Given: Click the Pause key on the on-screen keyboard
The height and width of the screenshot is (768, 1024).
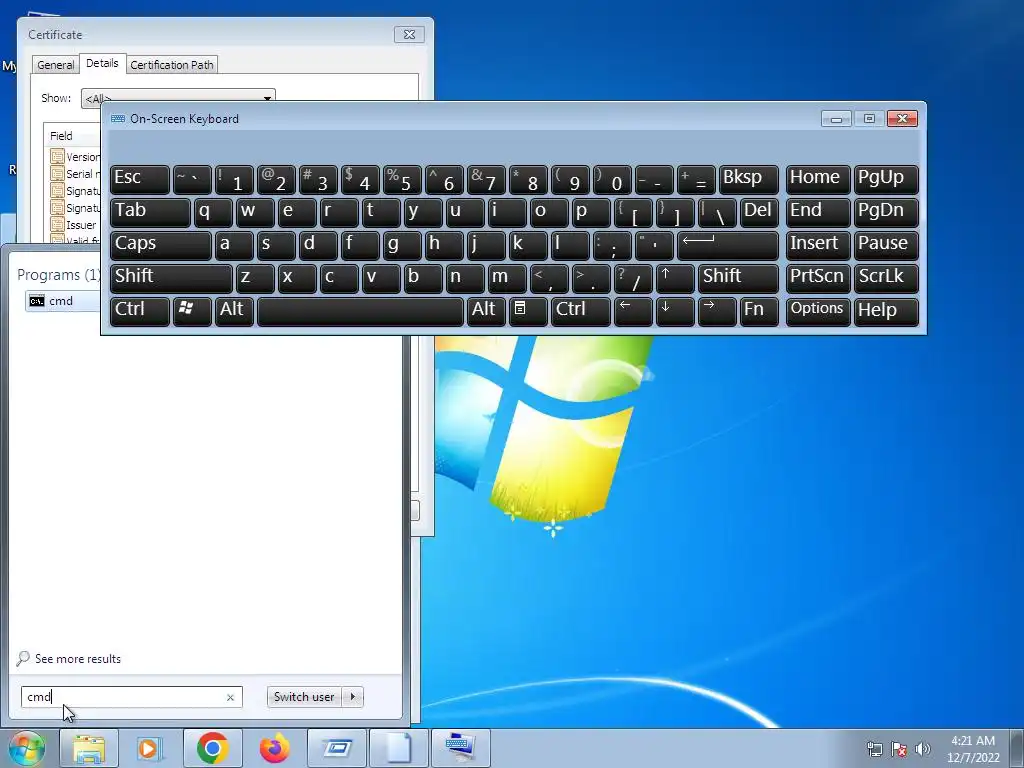Looking at the screenshot, I should tap(886, 246).
